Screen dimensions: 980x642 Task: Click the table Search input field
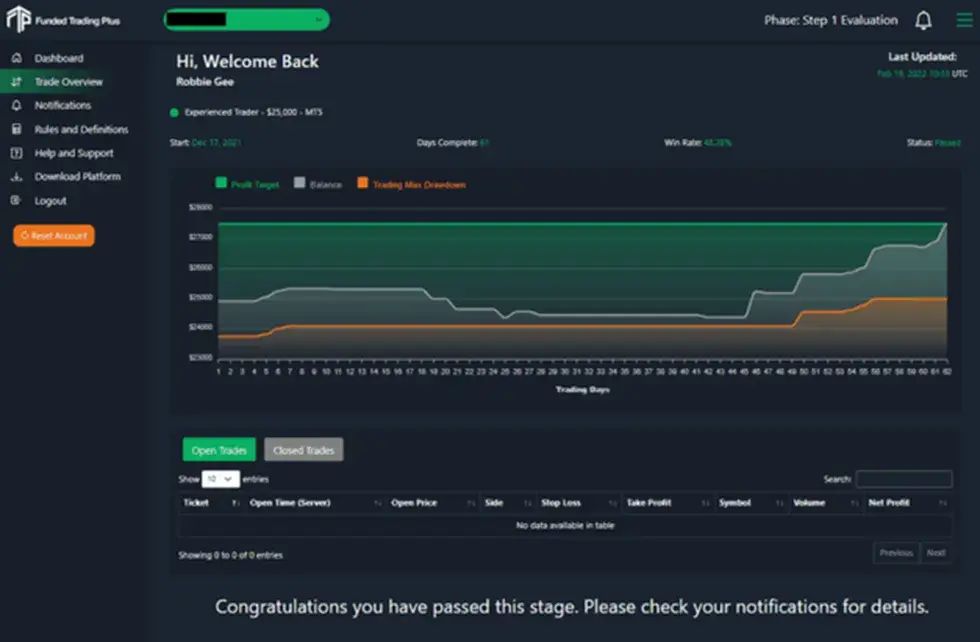[904, 479]
